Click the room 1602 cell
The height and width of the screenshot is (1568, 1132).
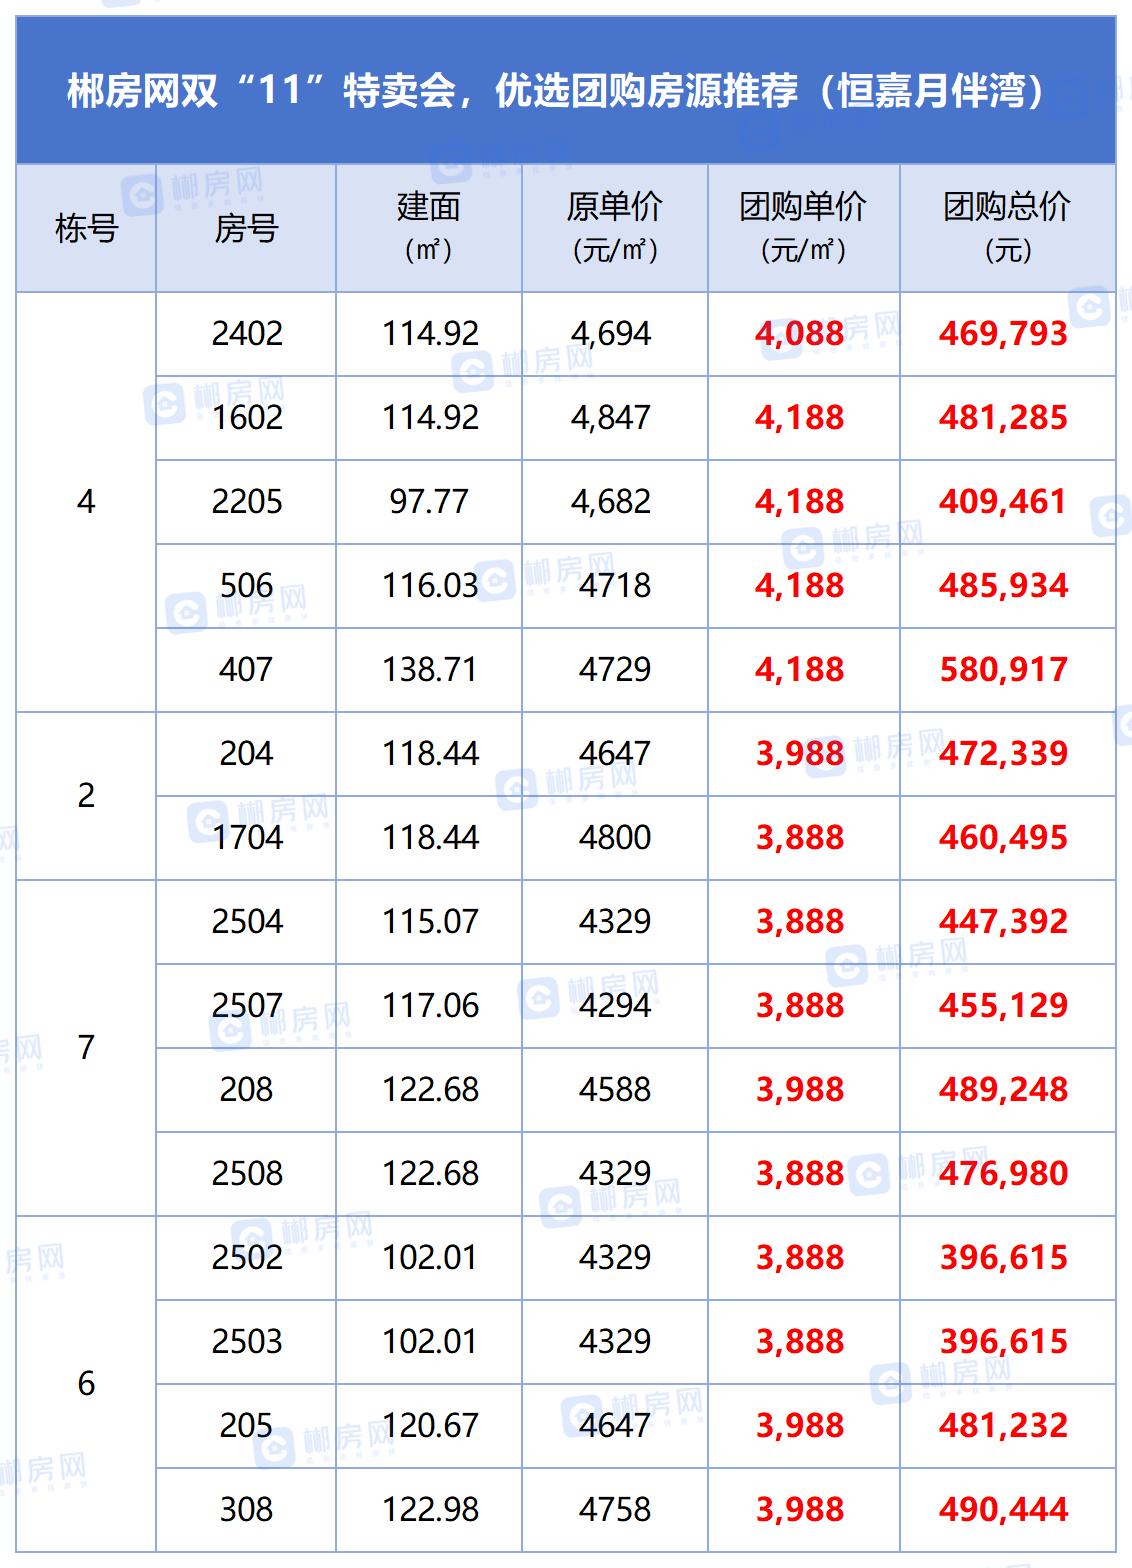pos(247,418)
